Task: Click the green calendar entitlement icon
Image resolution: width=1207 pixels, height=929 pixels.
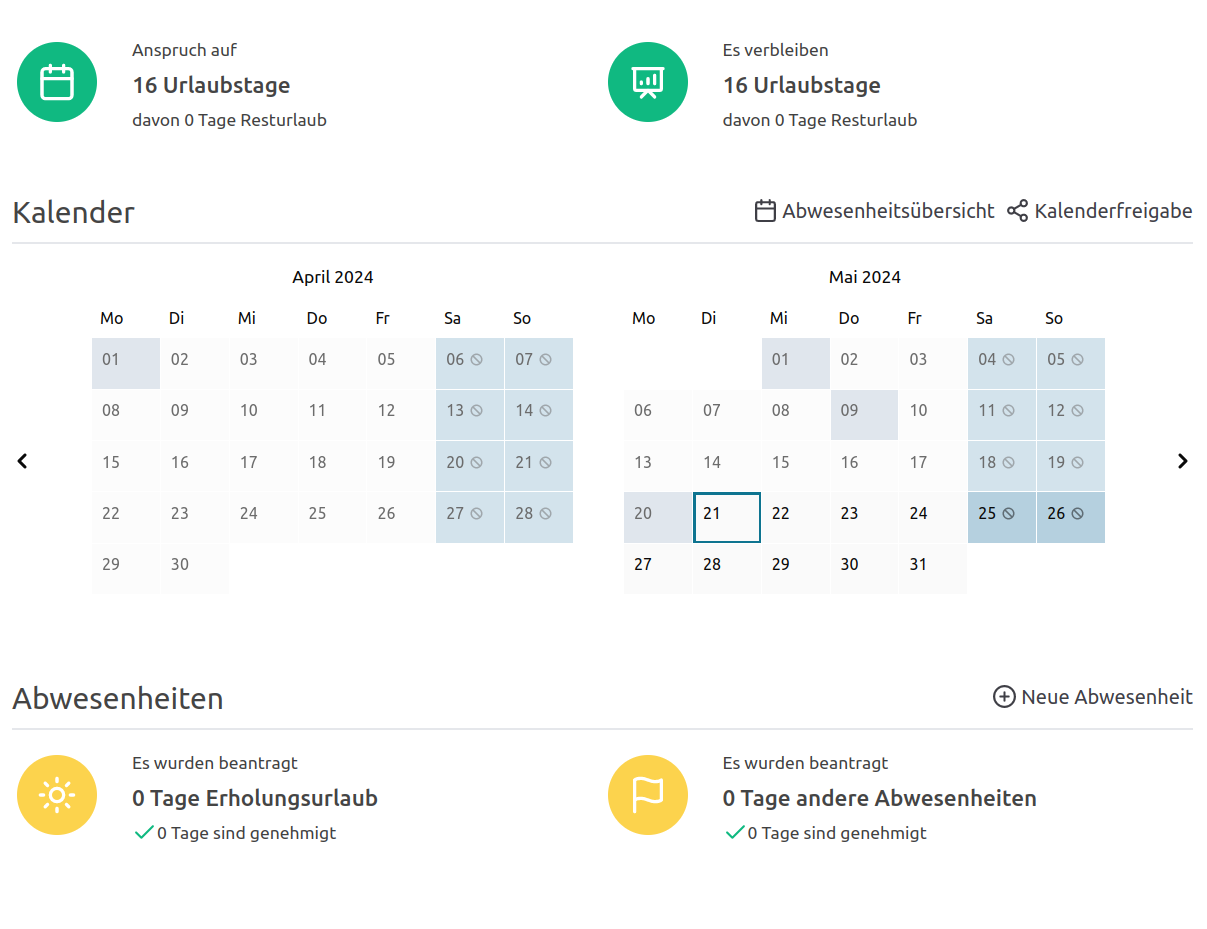Action: (57, 82)
